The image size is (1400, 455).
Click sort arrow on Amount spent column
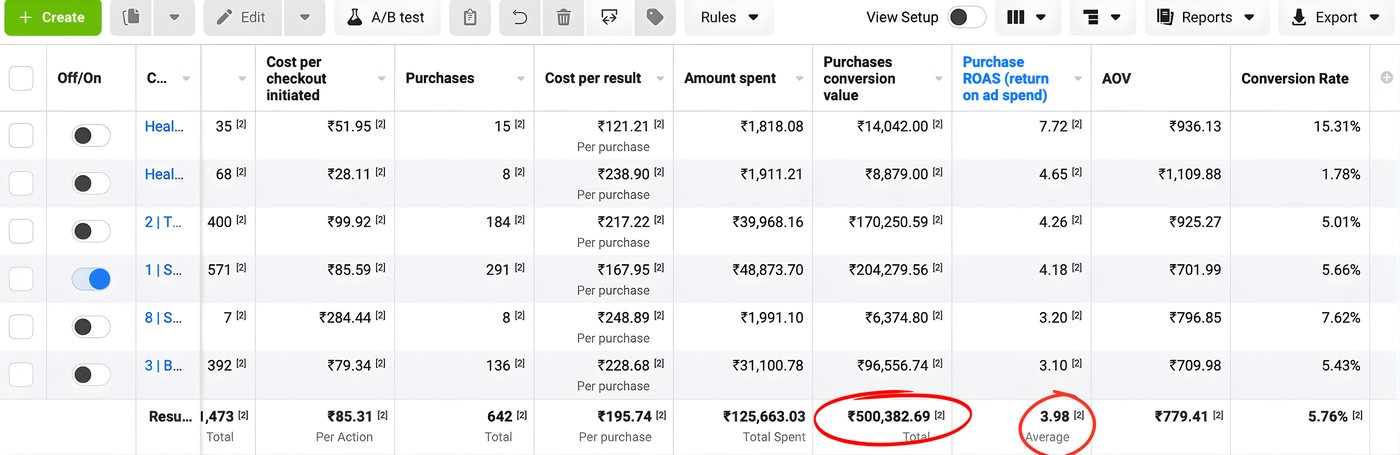point(799,79)
